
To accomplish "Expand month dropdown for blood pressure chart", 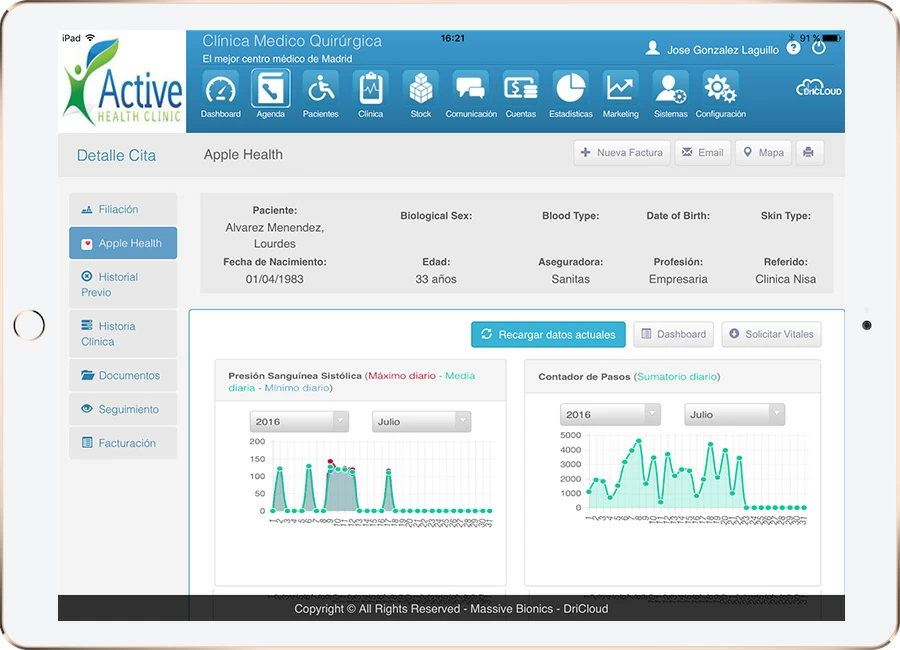I will (421, 422).
